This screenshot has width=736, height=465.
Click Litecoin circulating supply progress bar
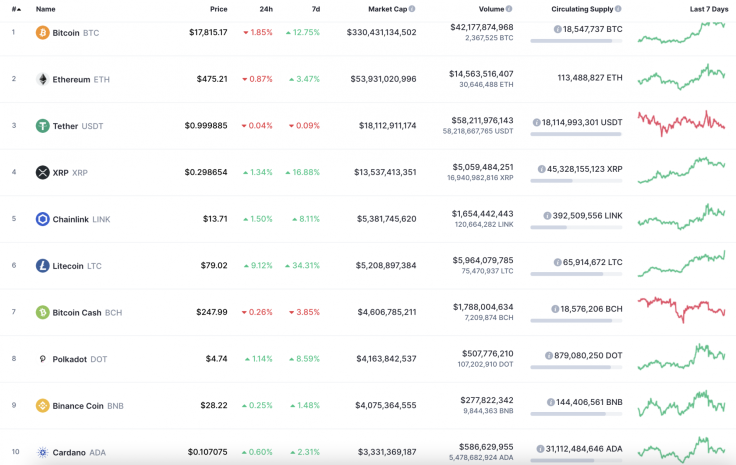576,274
